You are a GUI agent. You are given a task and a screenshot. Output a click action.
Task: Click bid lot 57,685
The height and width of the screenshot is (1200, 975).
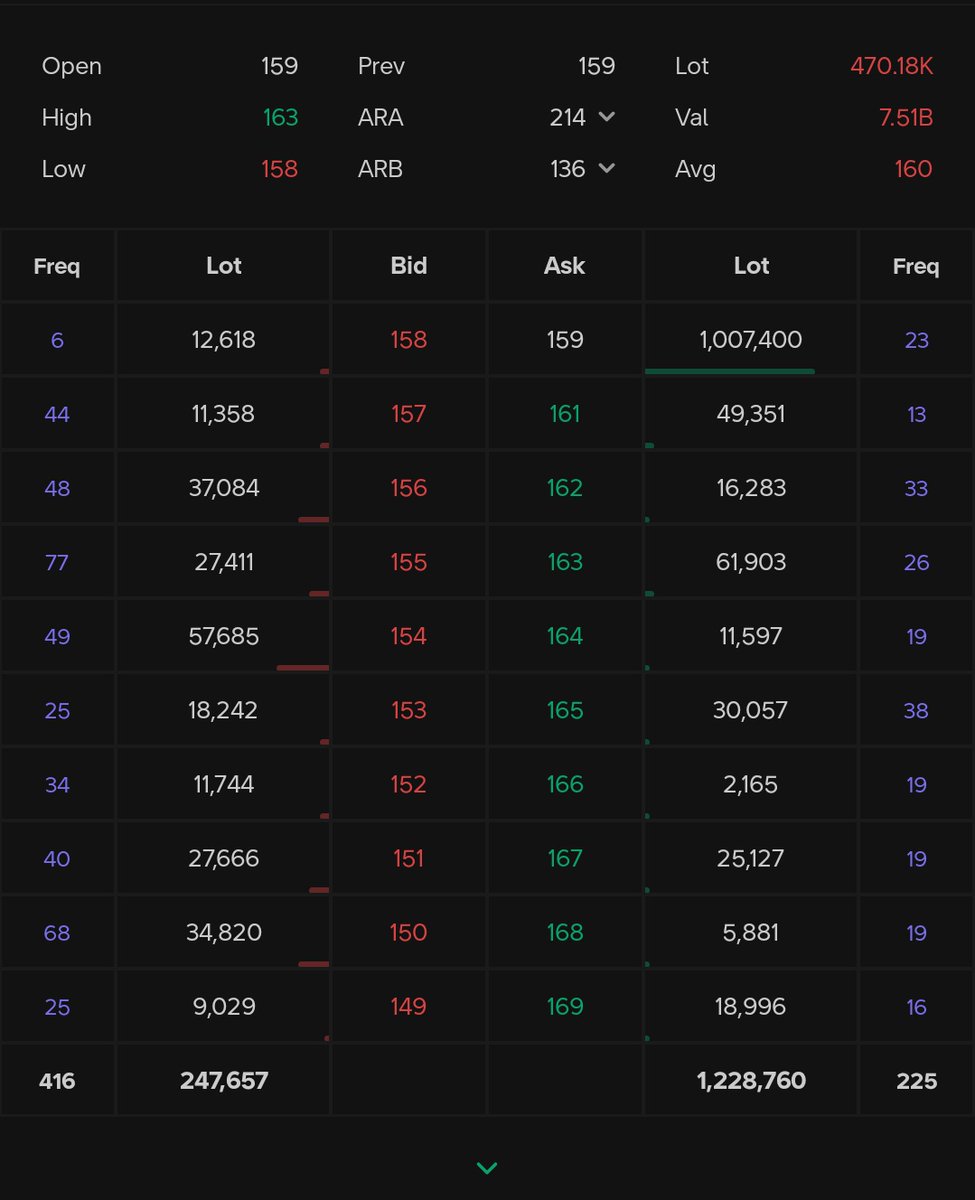click(x=224, y=636)
